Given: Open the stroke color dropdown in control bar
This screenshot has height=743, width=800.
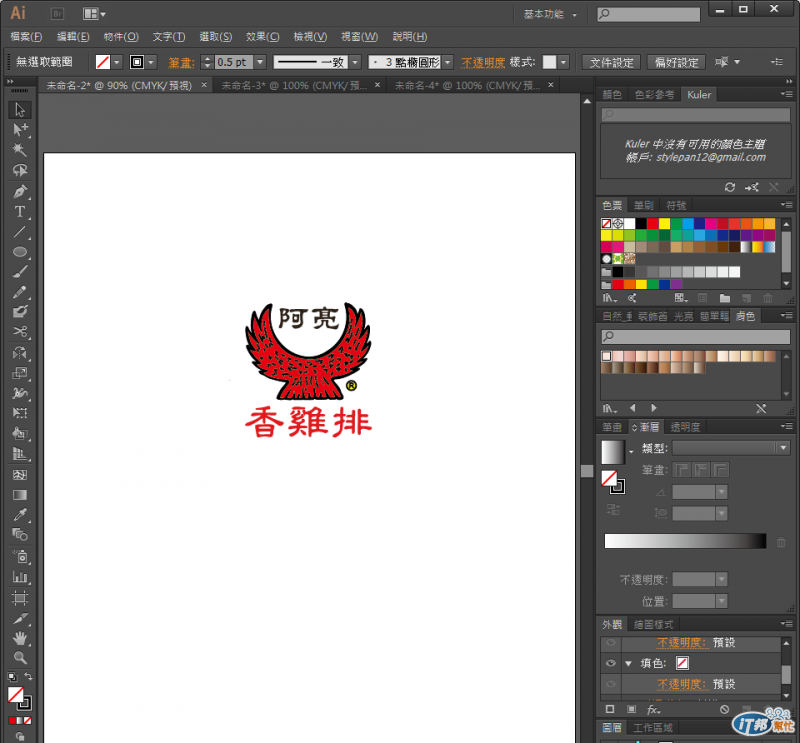Looking at the screenshot, I should tap(151, 62).
